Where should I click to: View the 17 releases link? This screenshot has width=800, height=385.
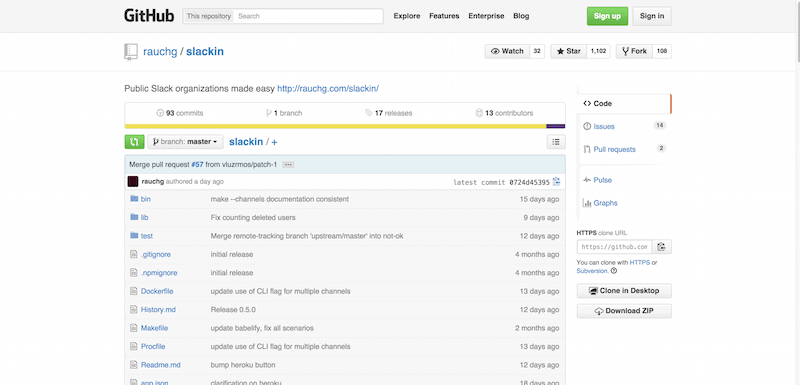pos(389,113)
